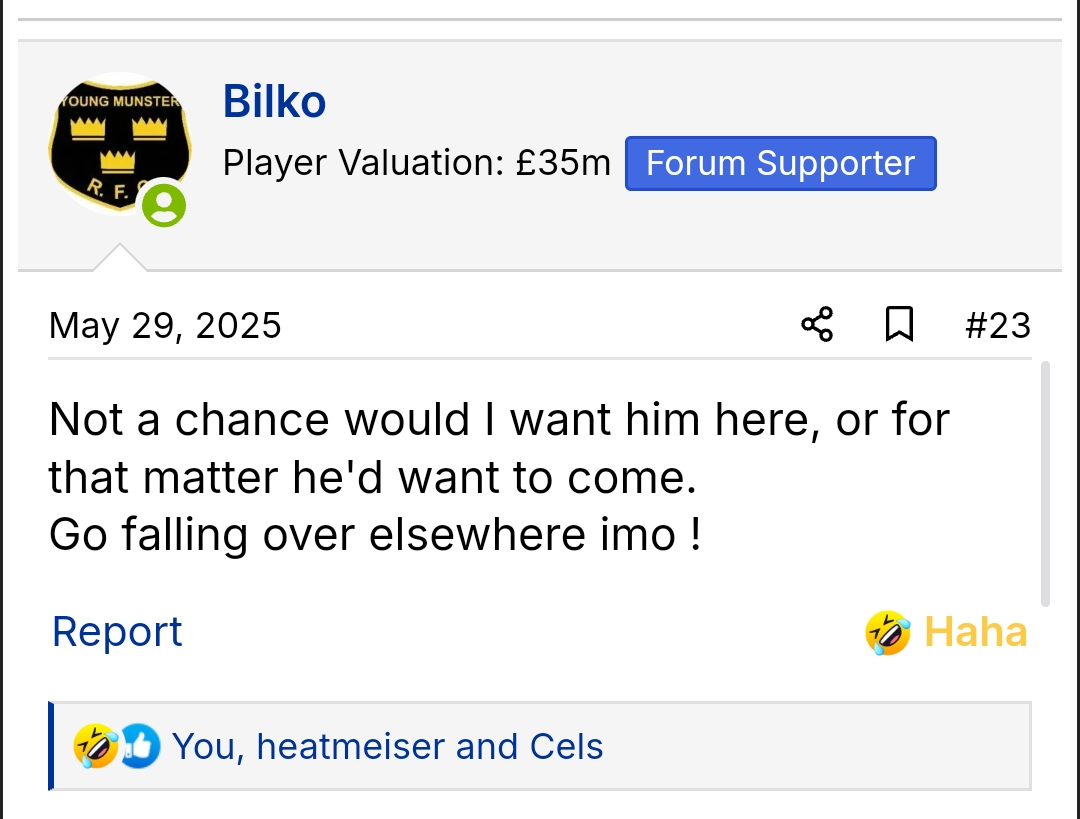This screenshot has height=819, width=1080.
Task: Share post #23 via share icon
Action: 817,325
